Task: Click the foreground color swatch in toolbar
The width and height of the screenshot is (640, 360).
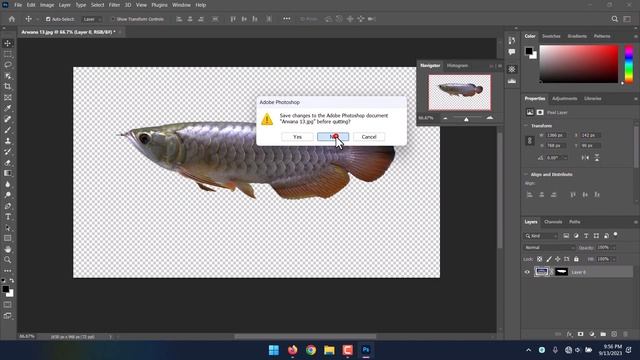Action: point(5,289)
